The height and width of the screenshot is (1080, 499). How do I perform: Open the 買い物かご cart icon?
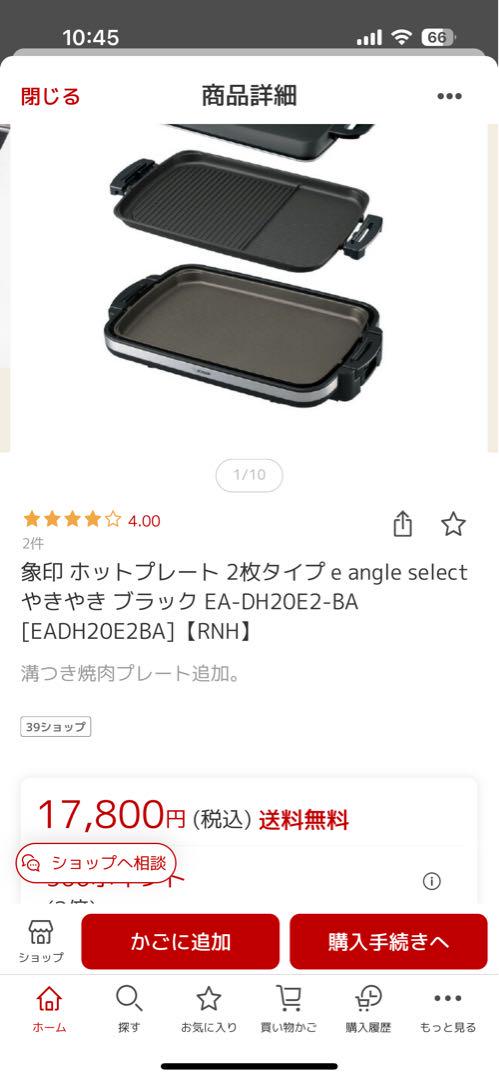coord(289,1009)
